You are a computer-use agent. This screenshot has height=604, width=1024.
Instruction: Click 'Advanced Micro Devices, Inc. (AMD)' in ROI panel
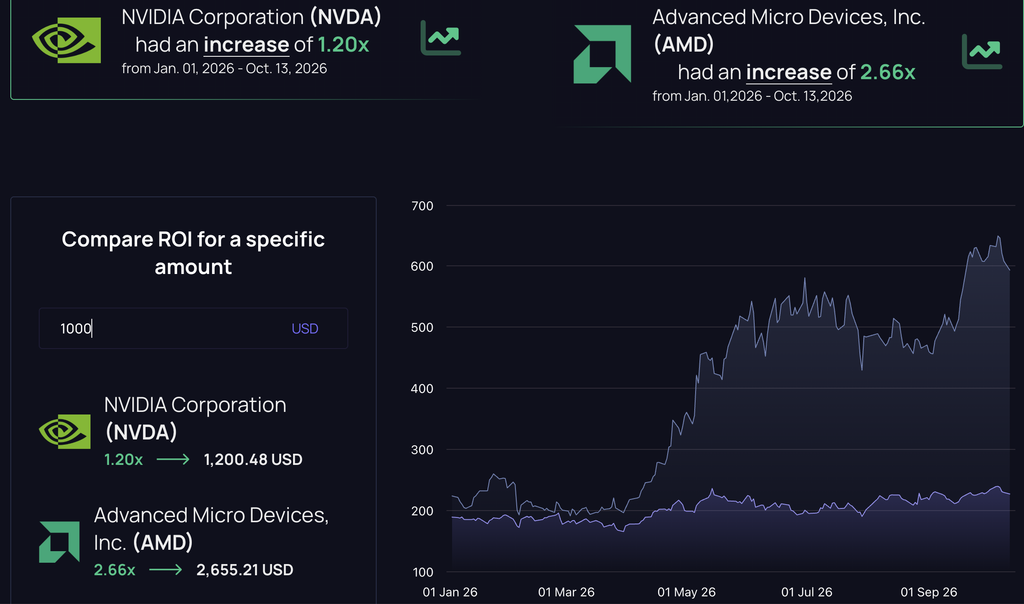pos(211,529)
